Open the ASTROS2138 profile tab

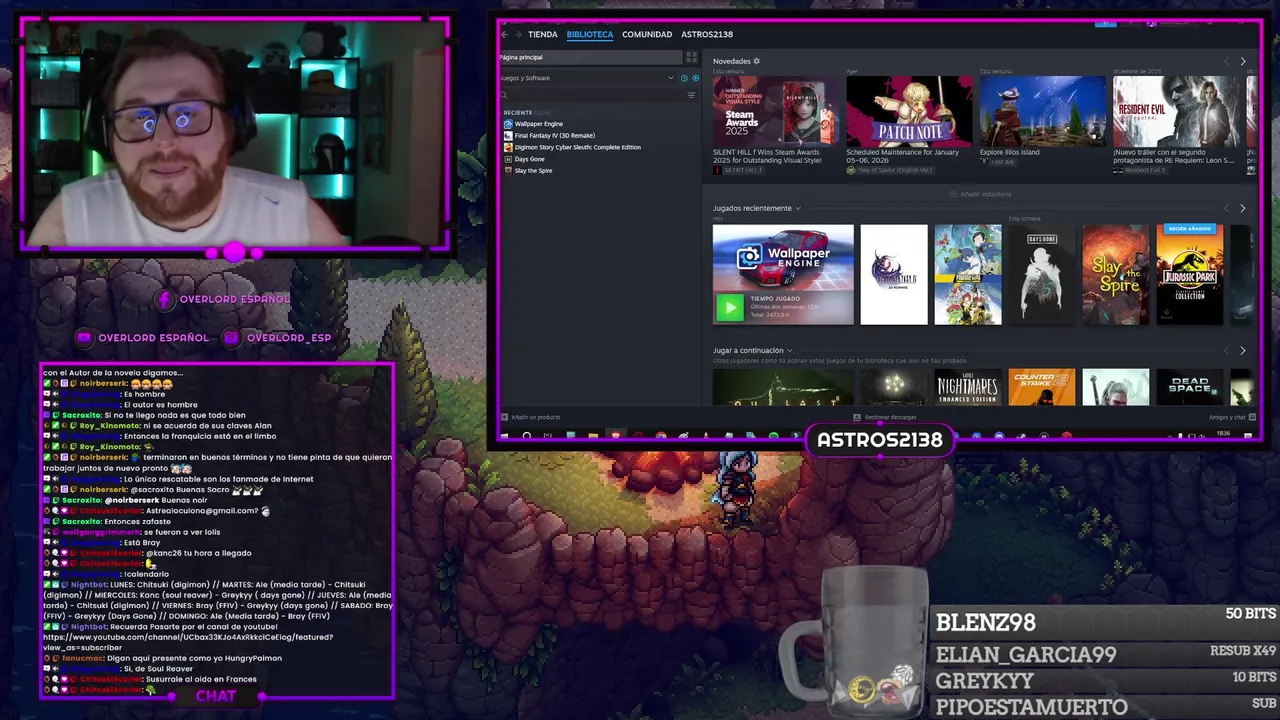coord(707,34)
